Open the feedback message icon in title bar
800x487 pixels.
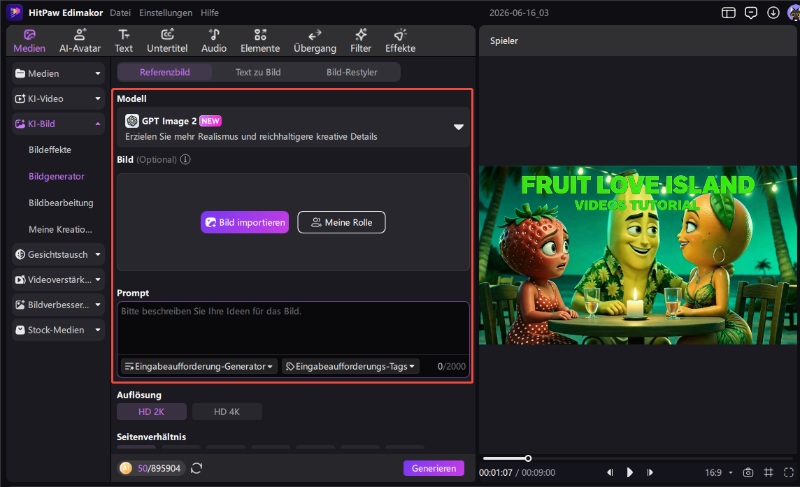[x=751, y=13]
